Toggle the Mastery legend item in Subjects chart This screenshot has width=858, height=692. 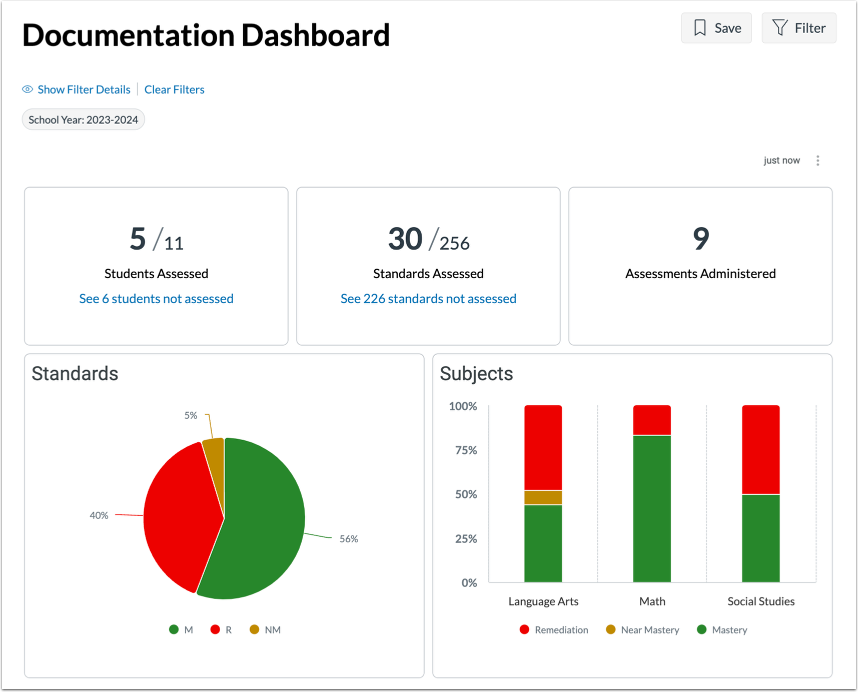point(722,630)
